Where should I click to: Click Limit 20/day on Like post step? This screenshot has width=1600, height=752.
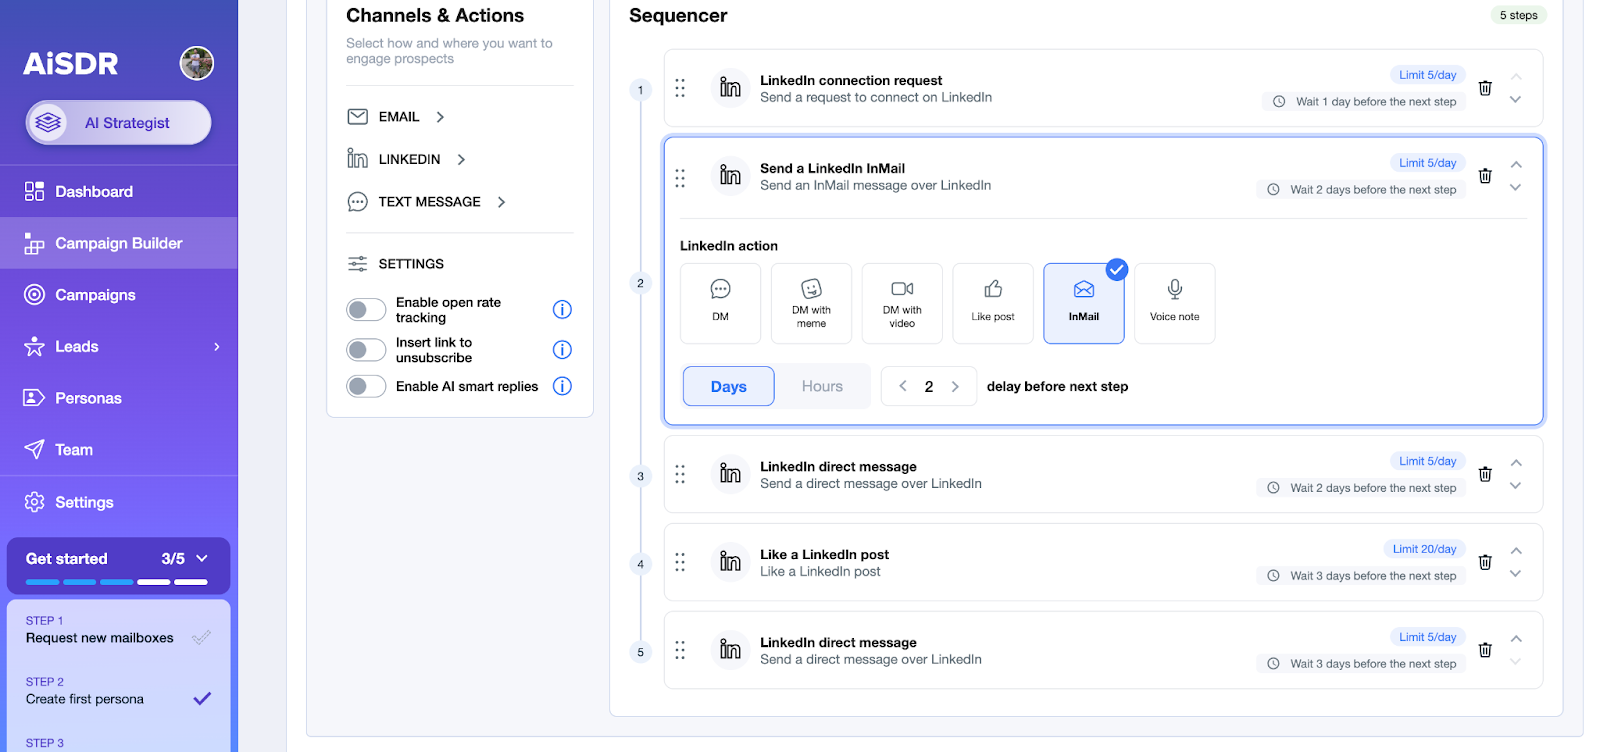pos(1424,549)
